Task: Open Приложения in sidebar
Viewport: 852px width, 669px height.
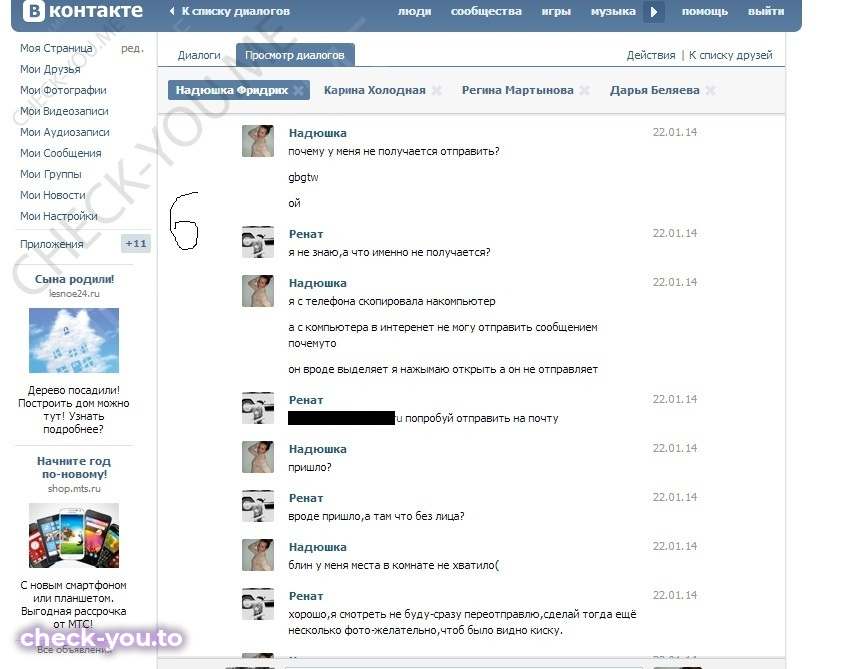Action: tap(52, 244)
